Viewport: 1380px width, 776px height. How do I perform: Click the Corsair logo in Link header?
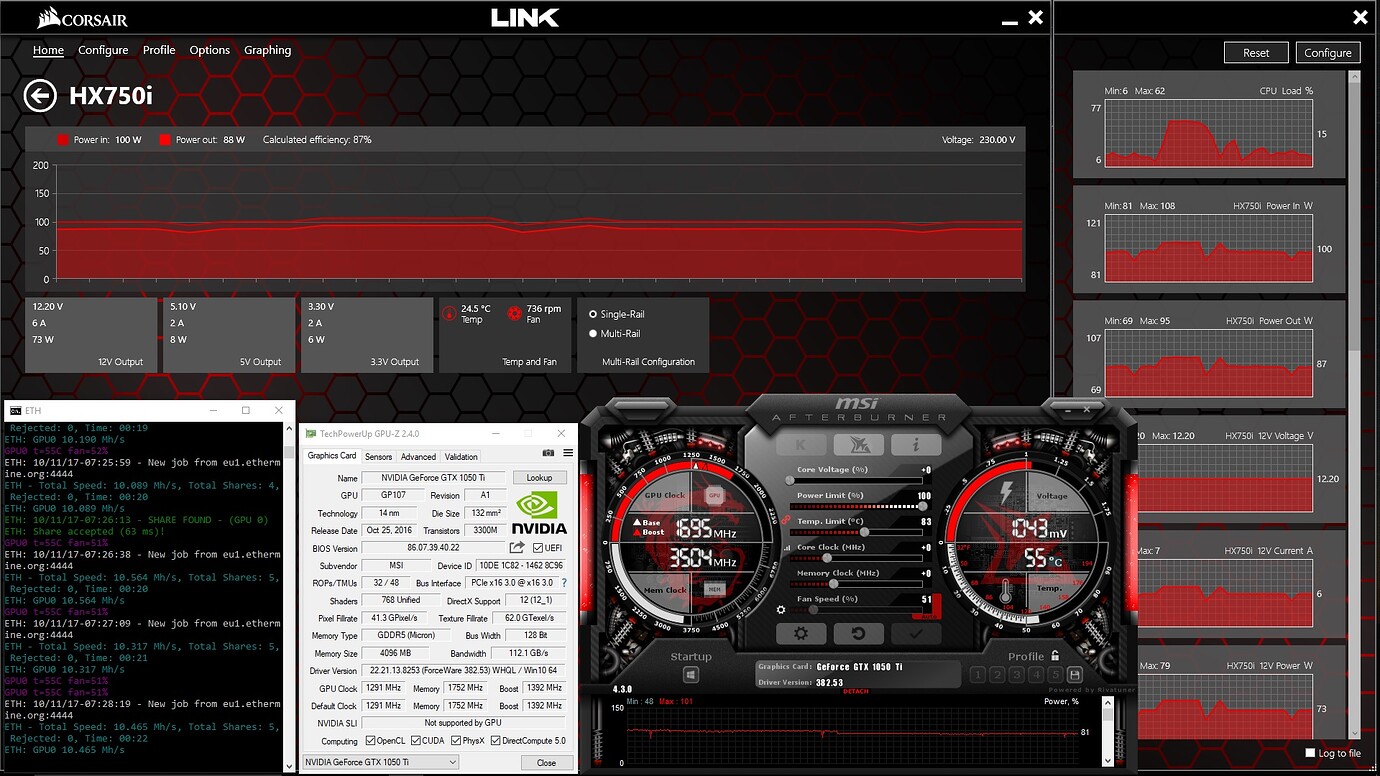[82, 18]
